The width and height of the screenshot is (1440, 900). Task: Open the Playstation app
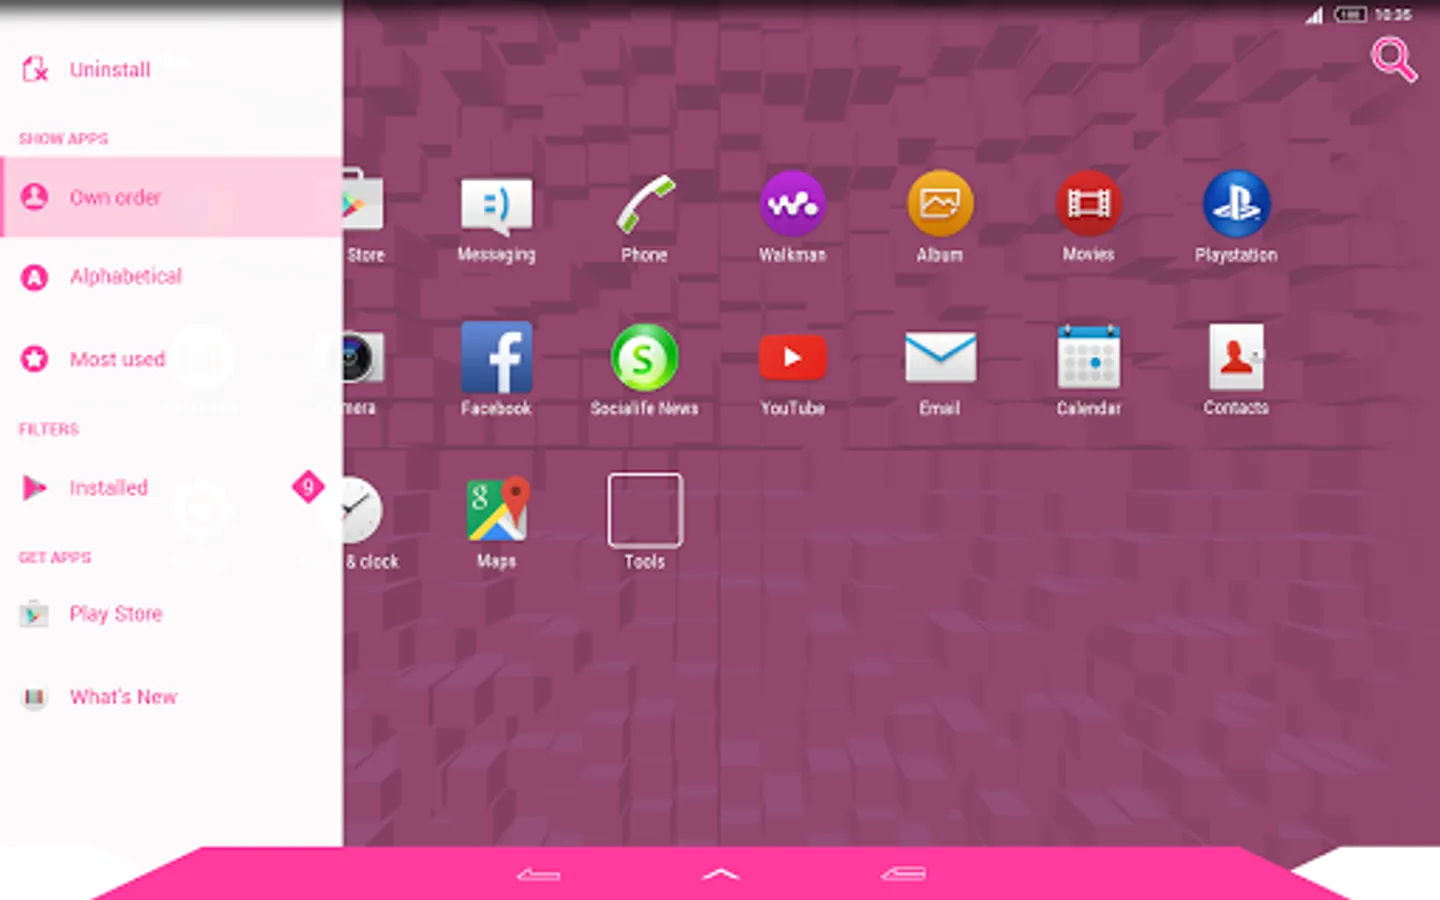point(1236,204)
